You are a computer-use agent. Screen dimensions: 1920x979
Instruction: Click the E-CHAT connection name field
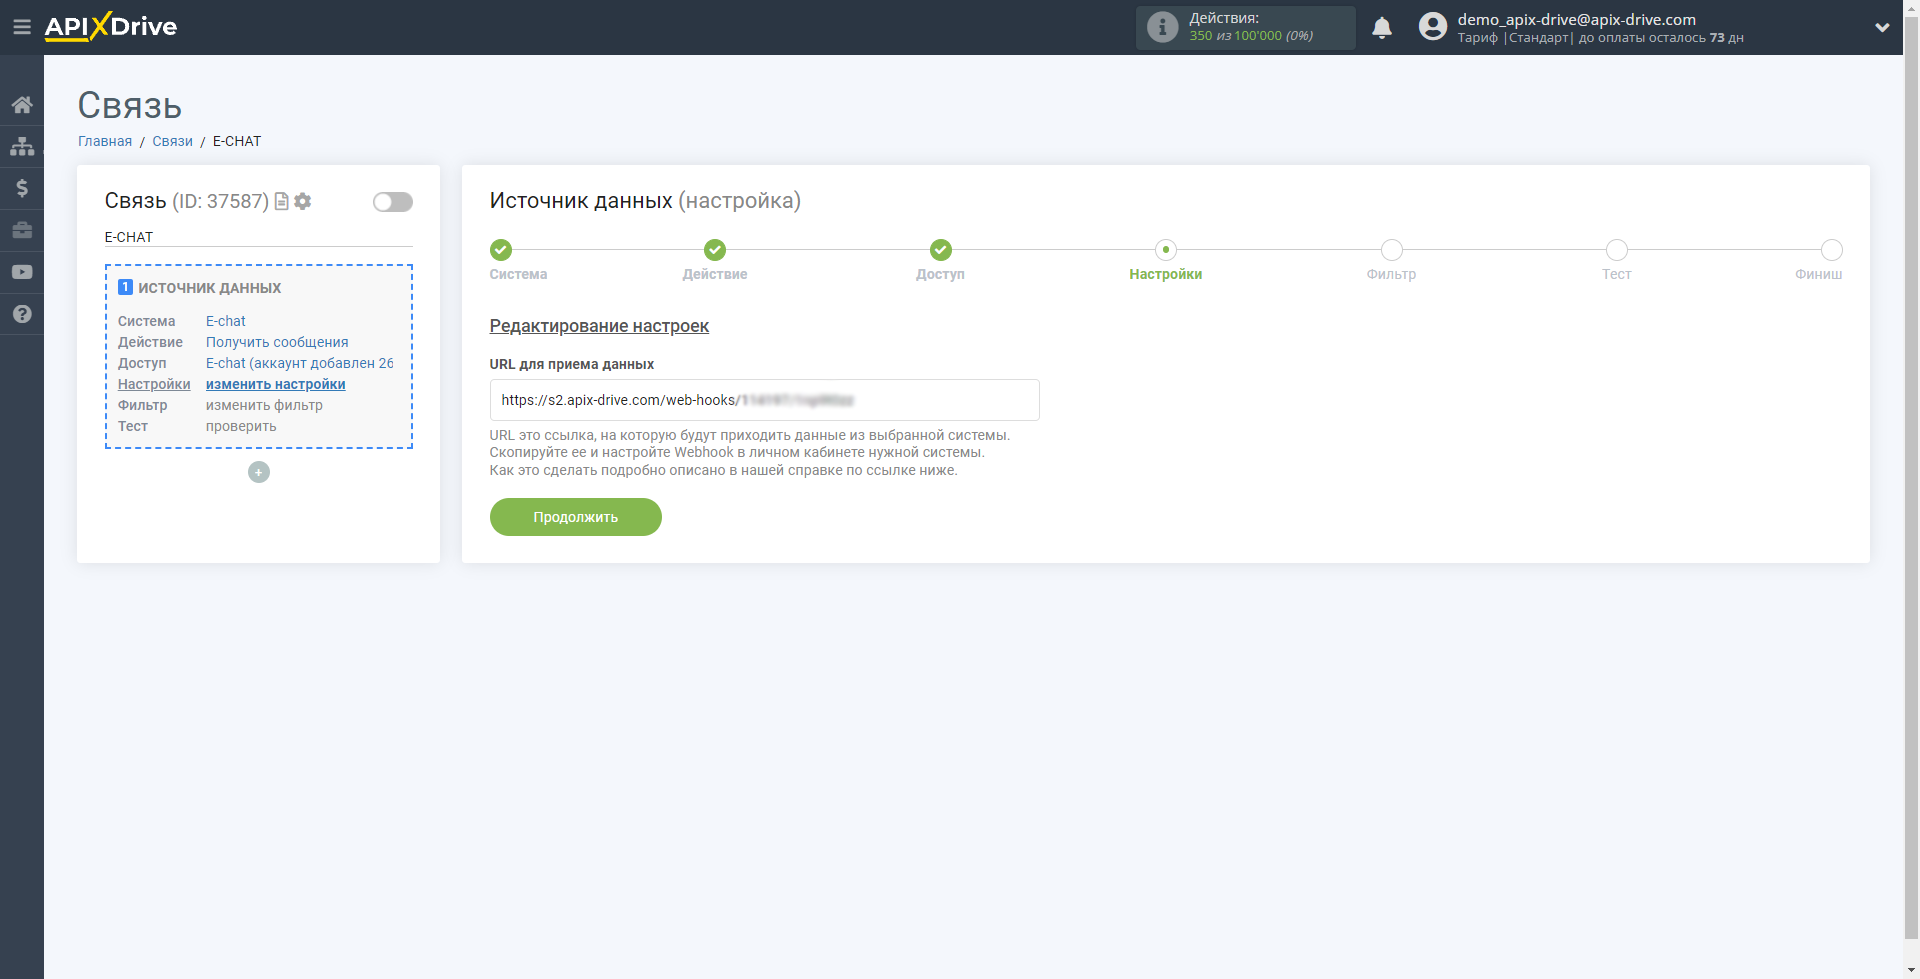tap(258, 237)
